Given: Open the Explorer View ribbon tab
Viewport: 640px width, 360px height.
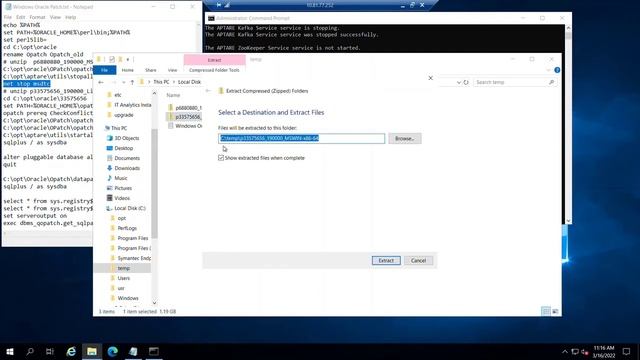Looking at the screenshot, I should [172, 70].
